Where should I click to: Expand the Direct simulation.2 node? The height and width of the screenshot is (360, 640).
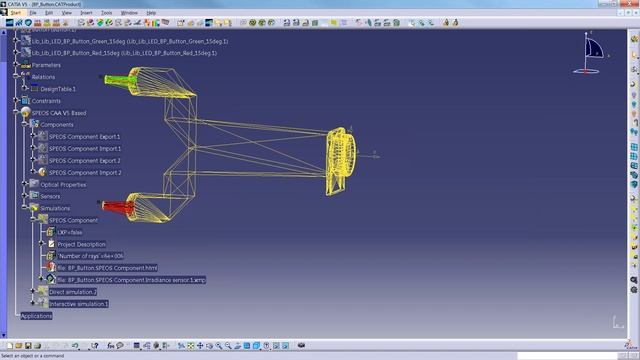[33, 291]
